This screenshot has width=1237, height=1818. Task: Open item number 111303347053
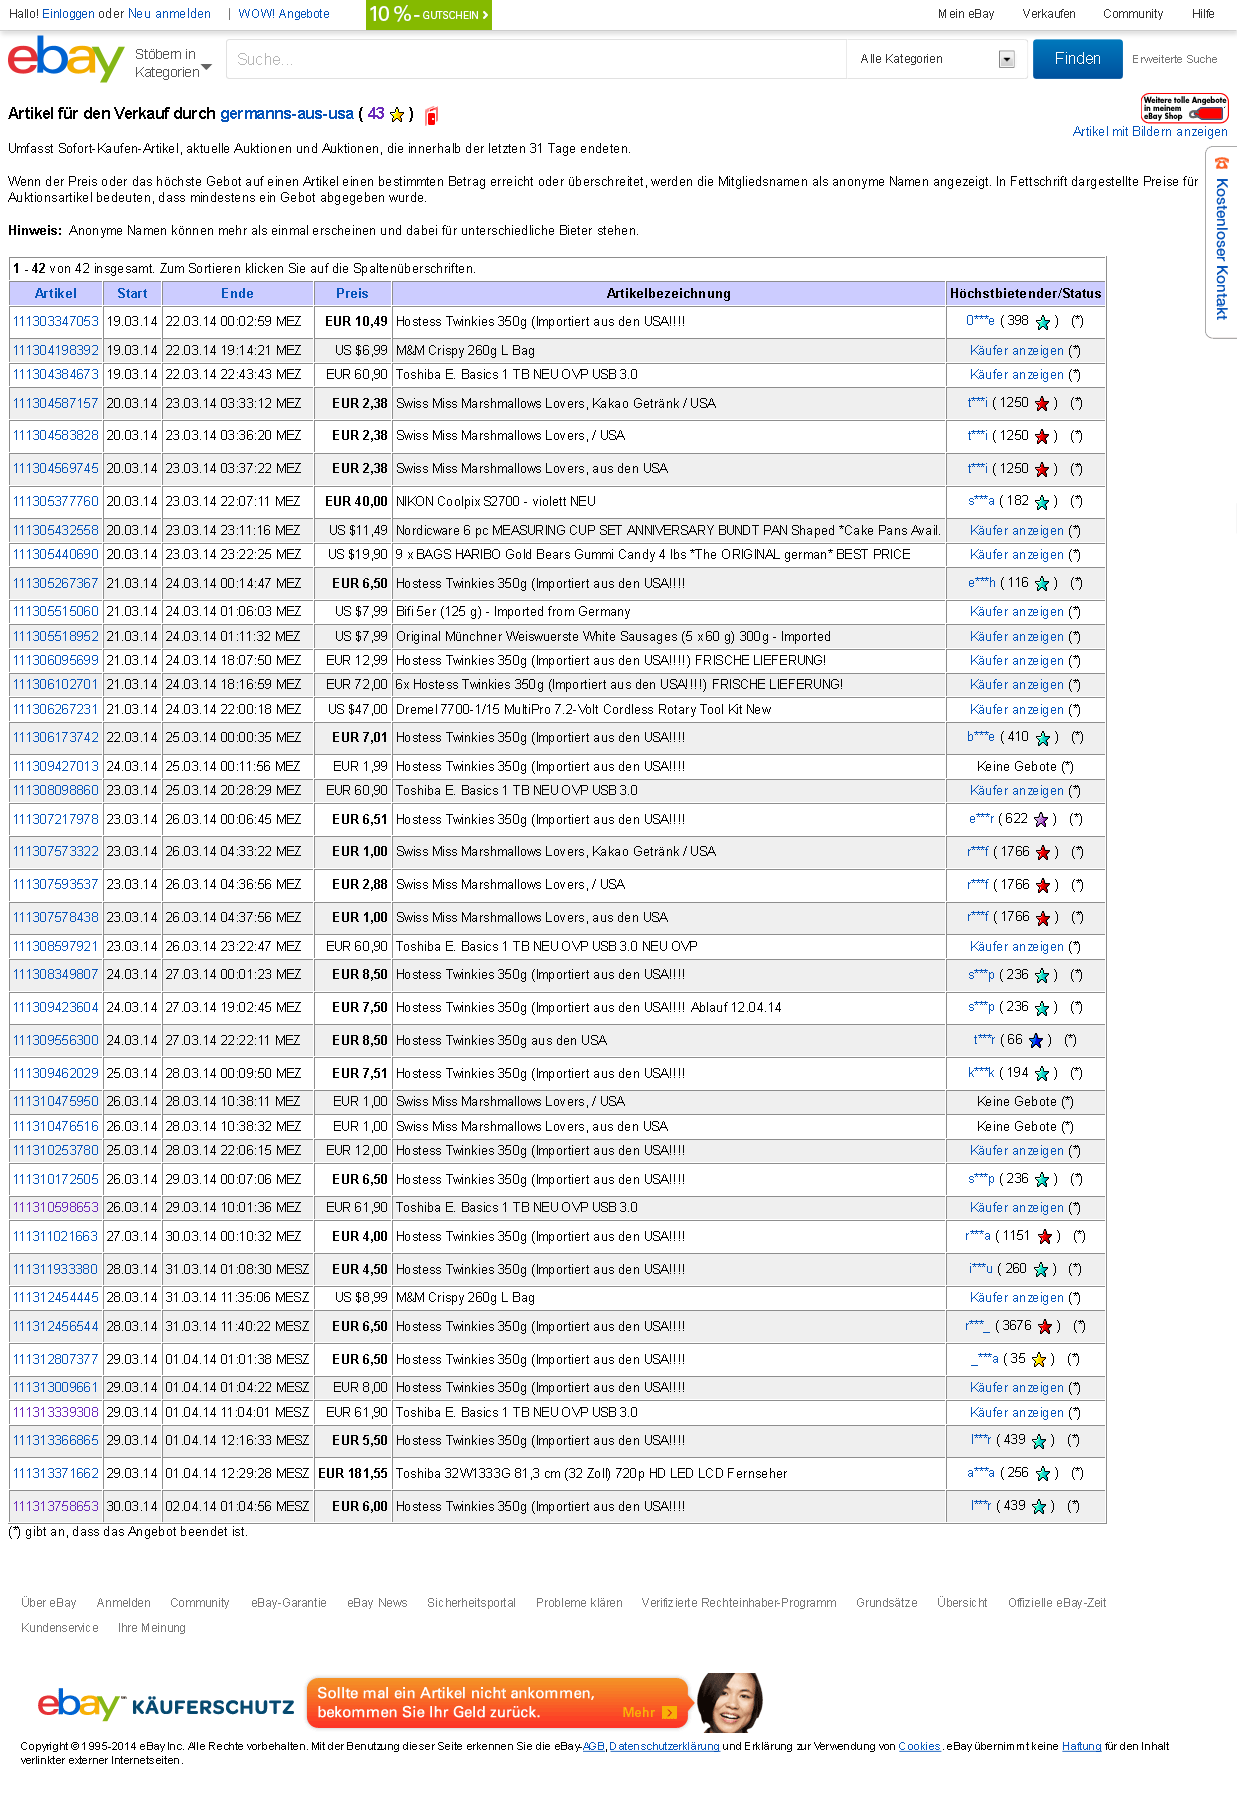point(56,322)
